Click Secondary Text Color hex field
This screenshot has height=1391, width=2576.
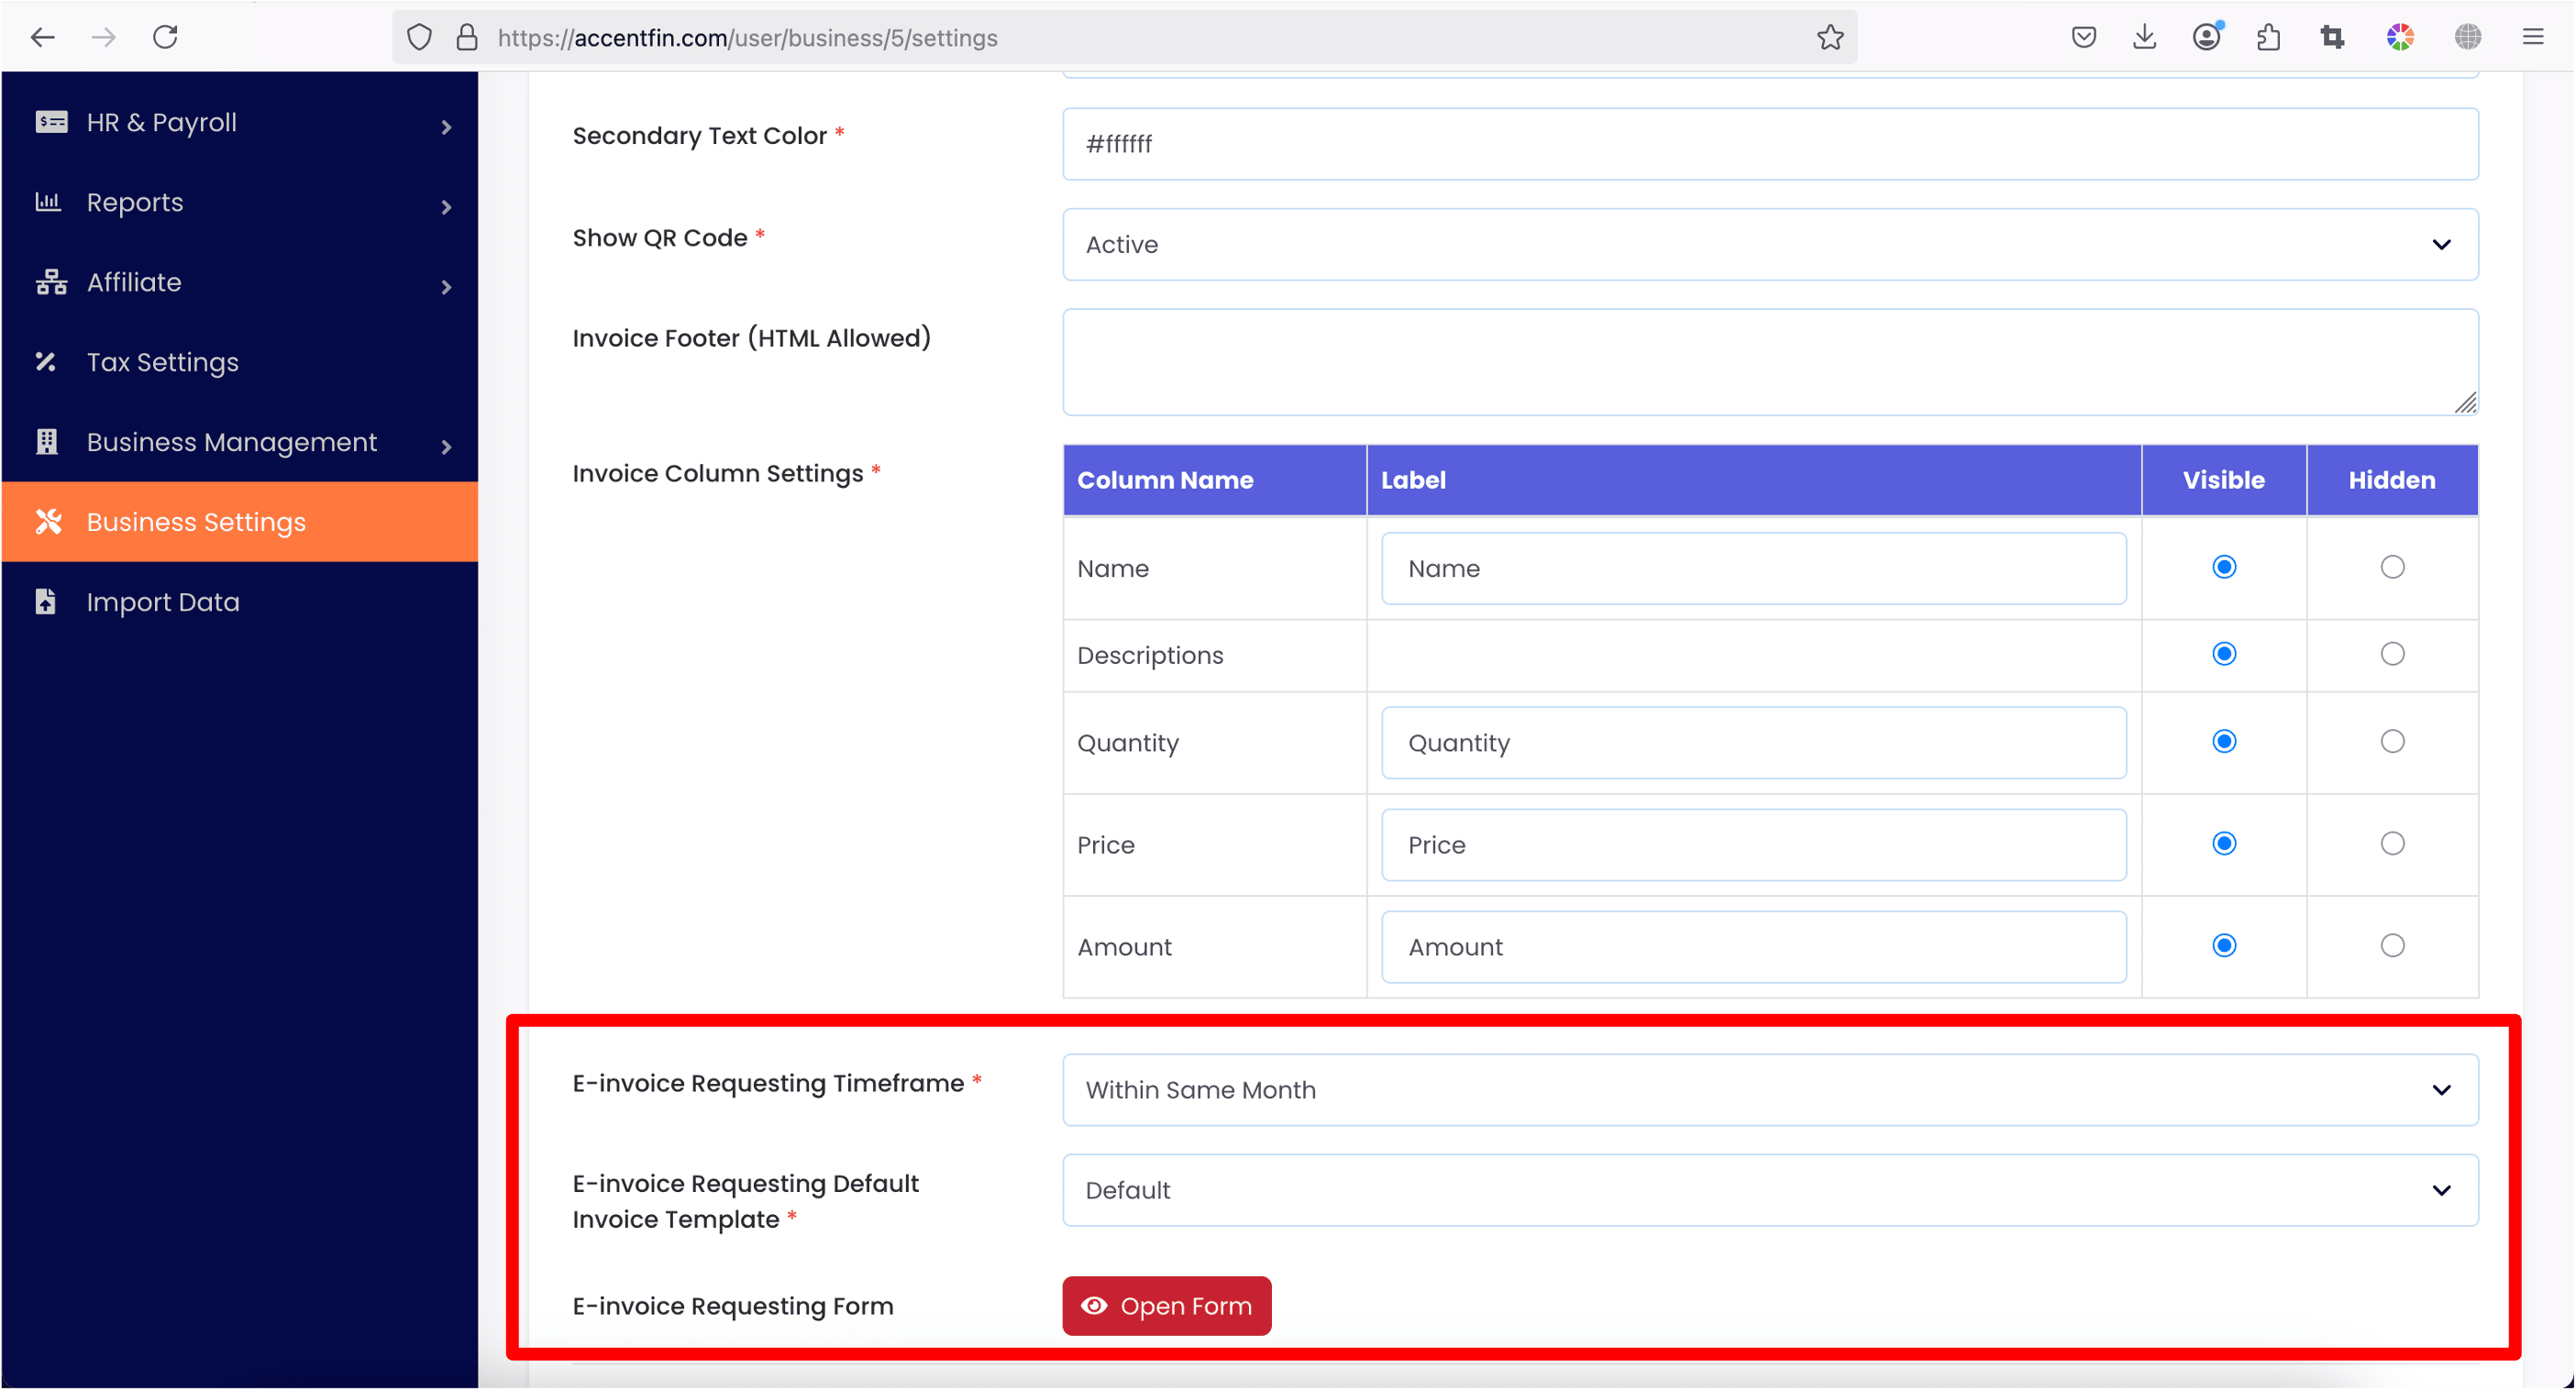pos(1769,144)
